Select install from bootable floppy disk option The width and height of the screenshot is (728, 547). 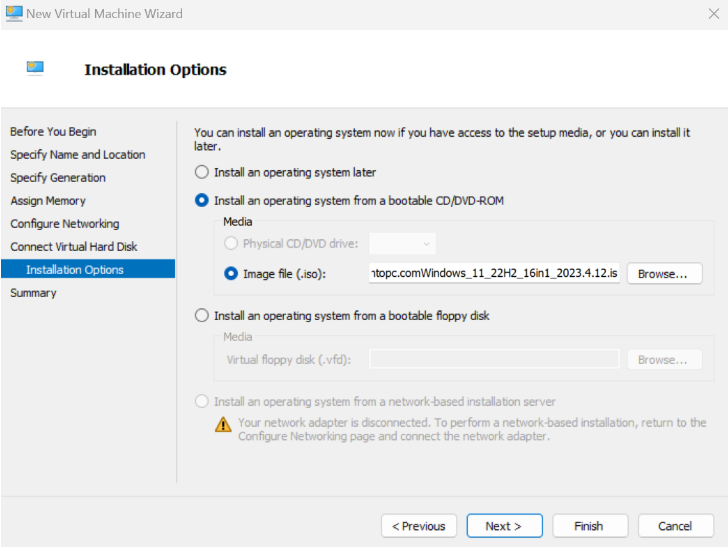tap(202, 316)
